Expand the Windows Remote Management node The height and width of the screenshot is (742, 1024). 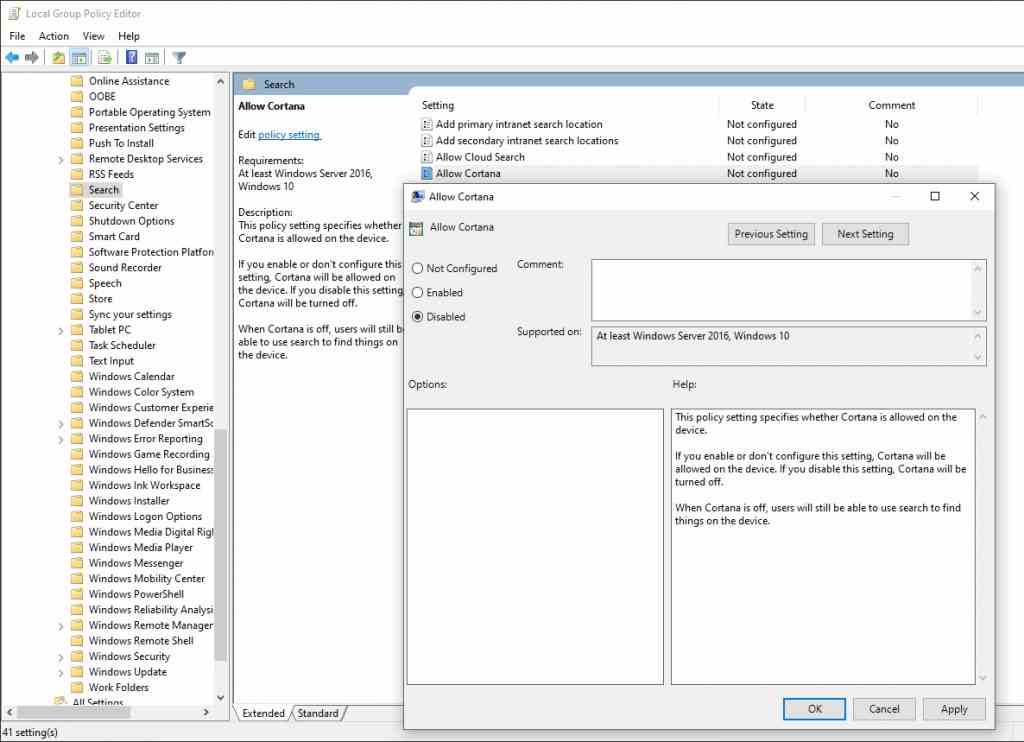pos(61,626)
